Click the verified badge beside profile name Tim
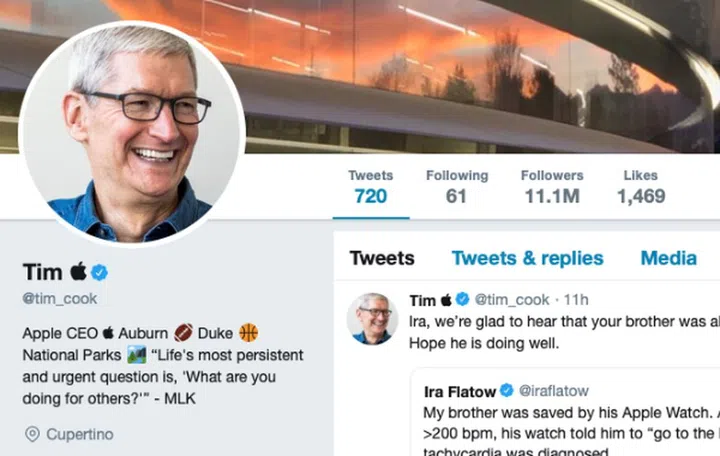 pos(100,272)
